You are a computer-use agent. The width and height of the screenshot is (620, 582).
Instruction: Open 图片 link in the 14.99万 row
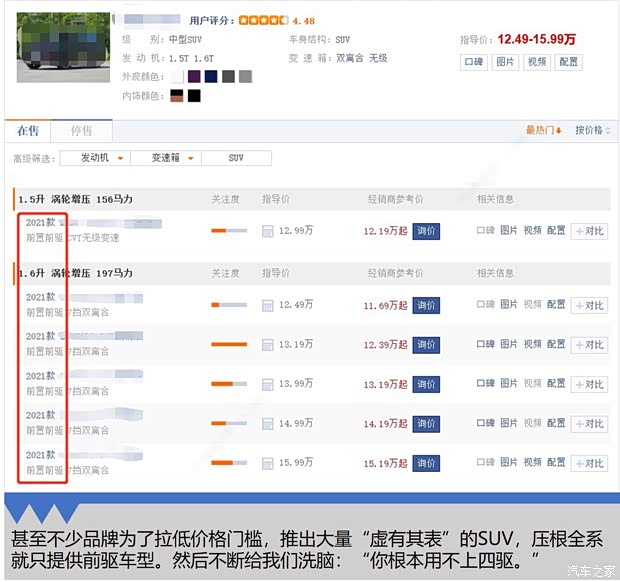(509, 423)
